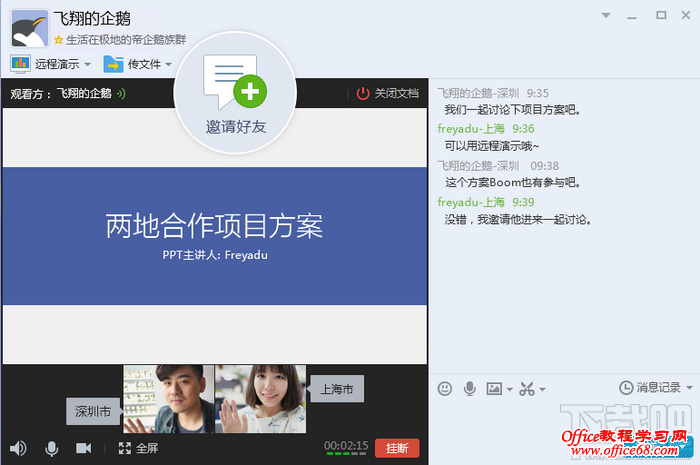Open the window menu triangle in title bar
This screenshot has width=700, height=465.
coord(606,16)
